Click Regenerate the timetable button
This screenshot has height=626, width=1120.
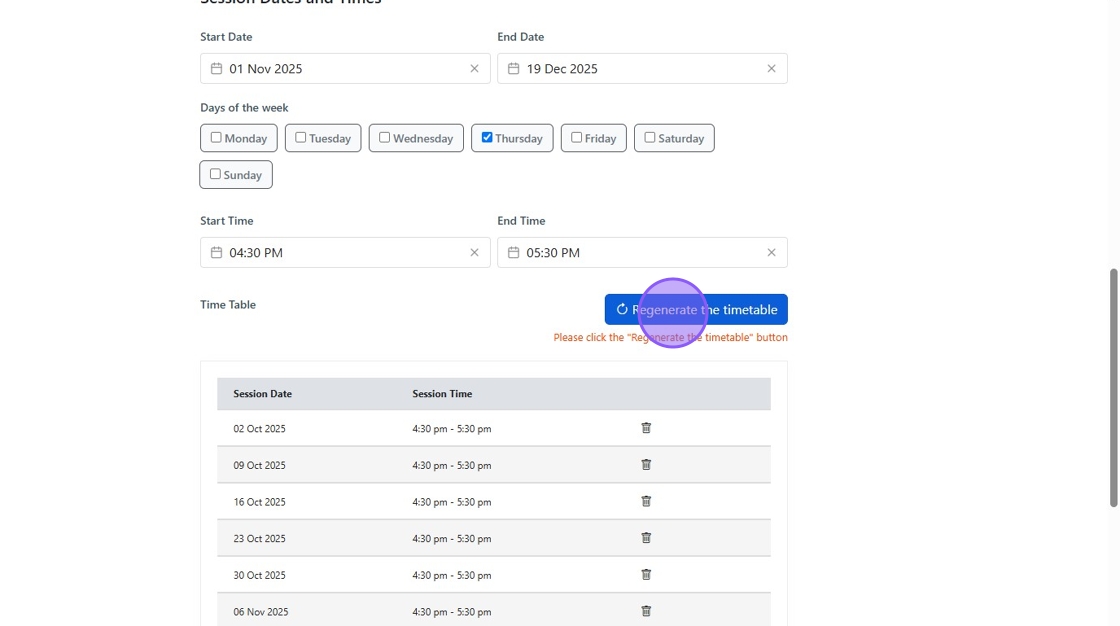click(696, 310)
